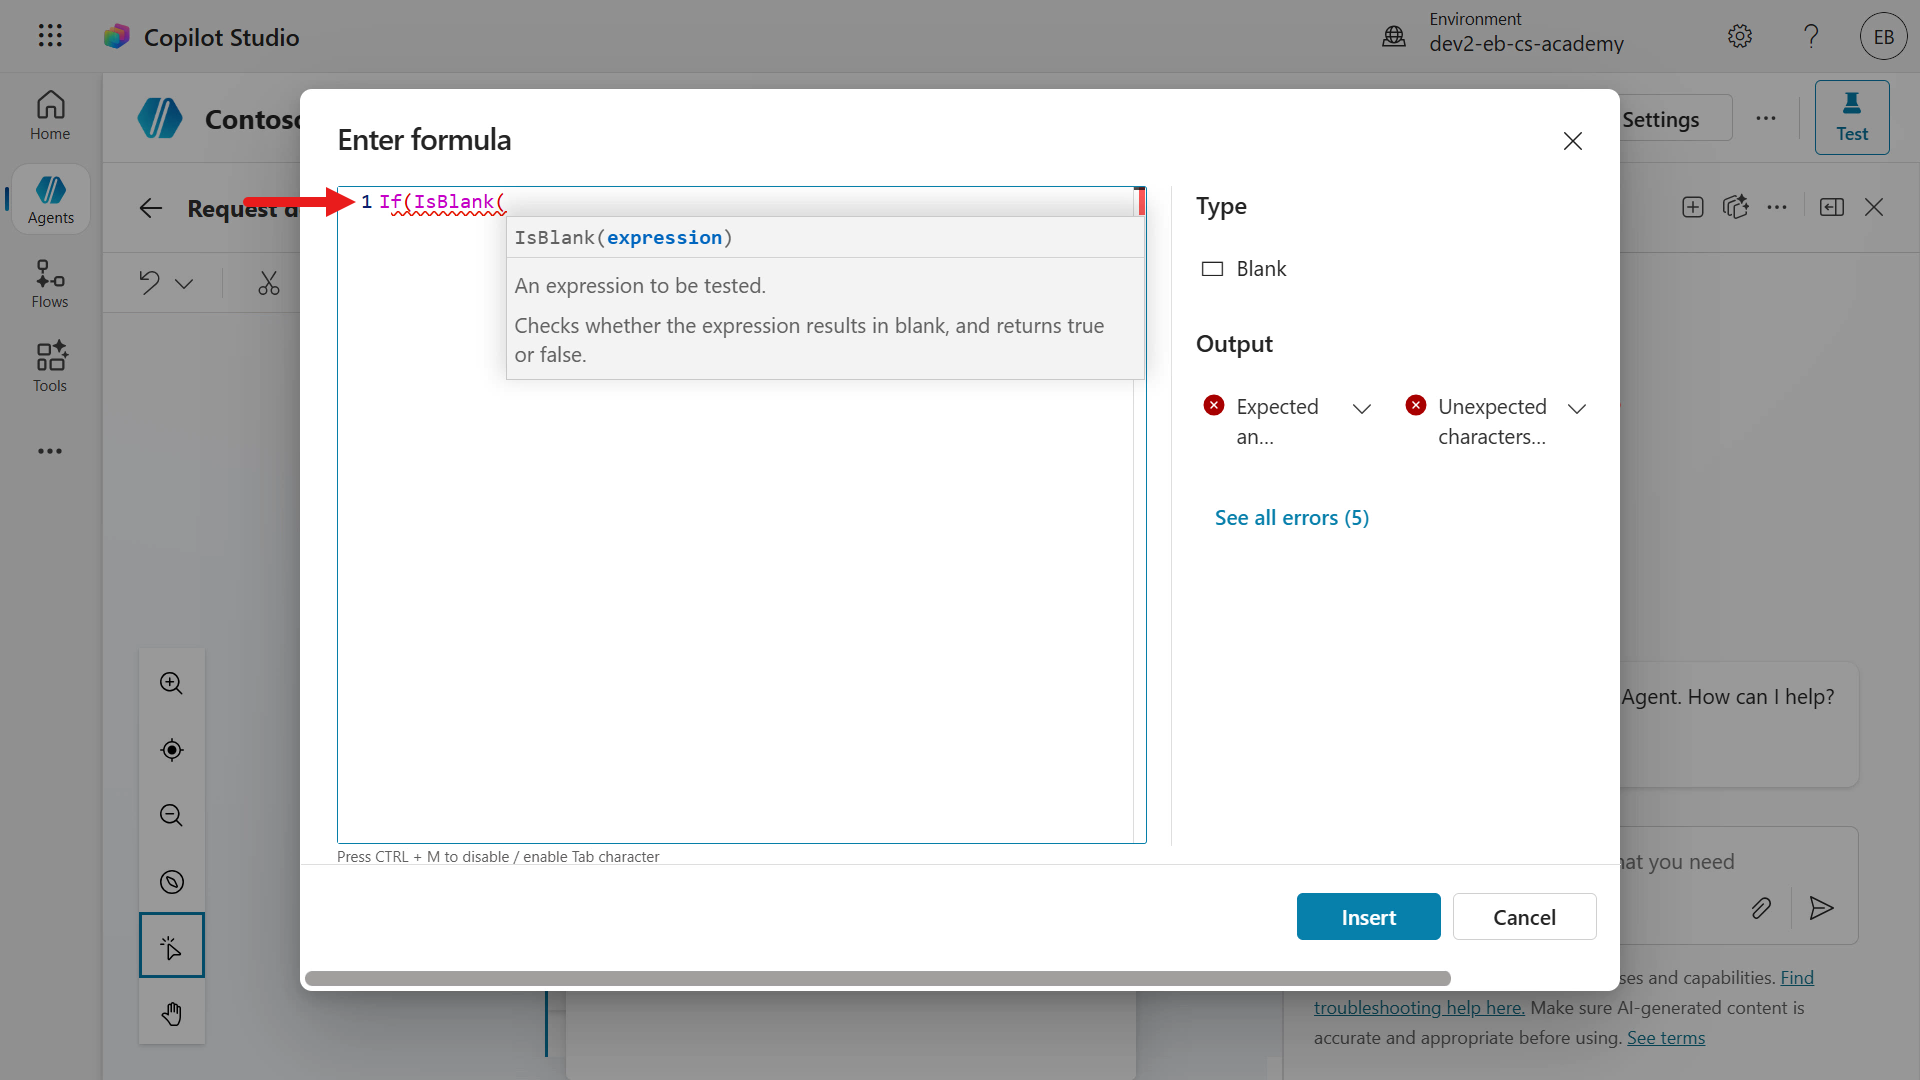The width and height of the screenshot is (1920, 1080).
Task: Go to the Home navigation item
Action: point(50,116)
